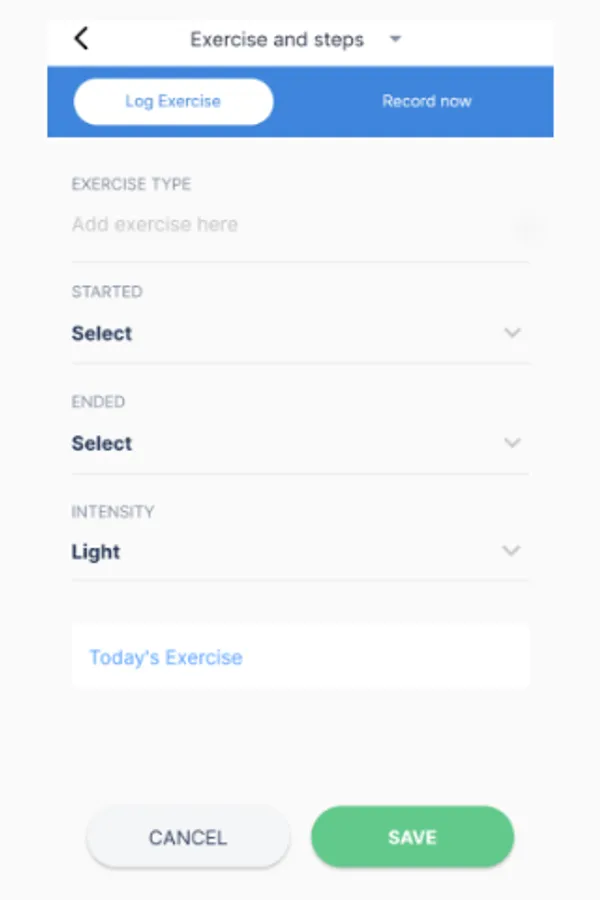Click the caret beside Exercise and steps

(395, 40)
